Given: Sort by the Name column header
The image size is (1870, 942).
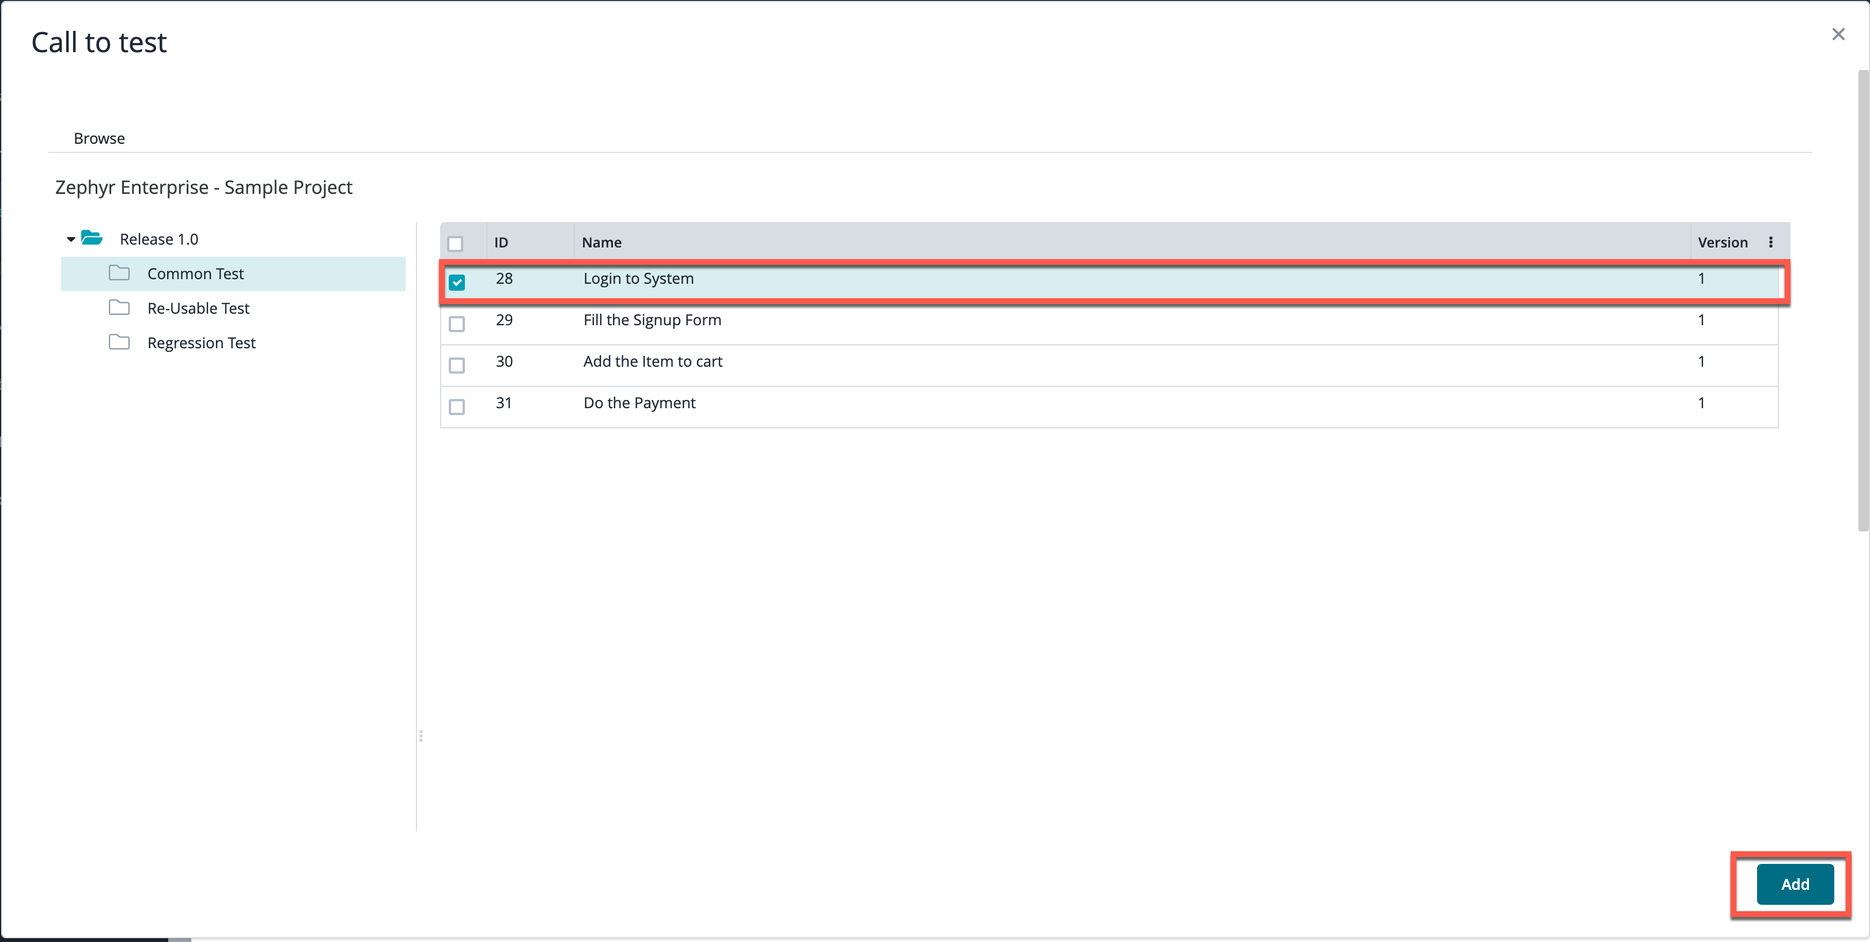Looking at the screenshot, I should point(602,242).
